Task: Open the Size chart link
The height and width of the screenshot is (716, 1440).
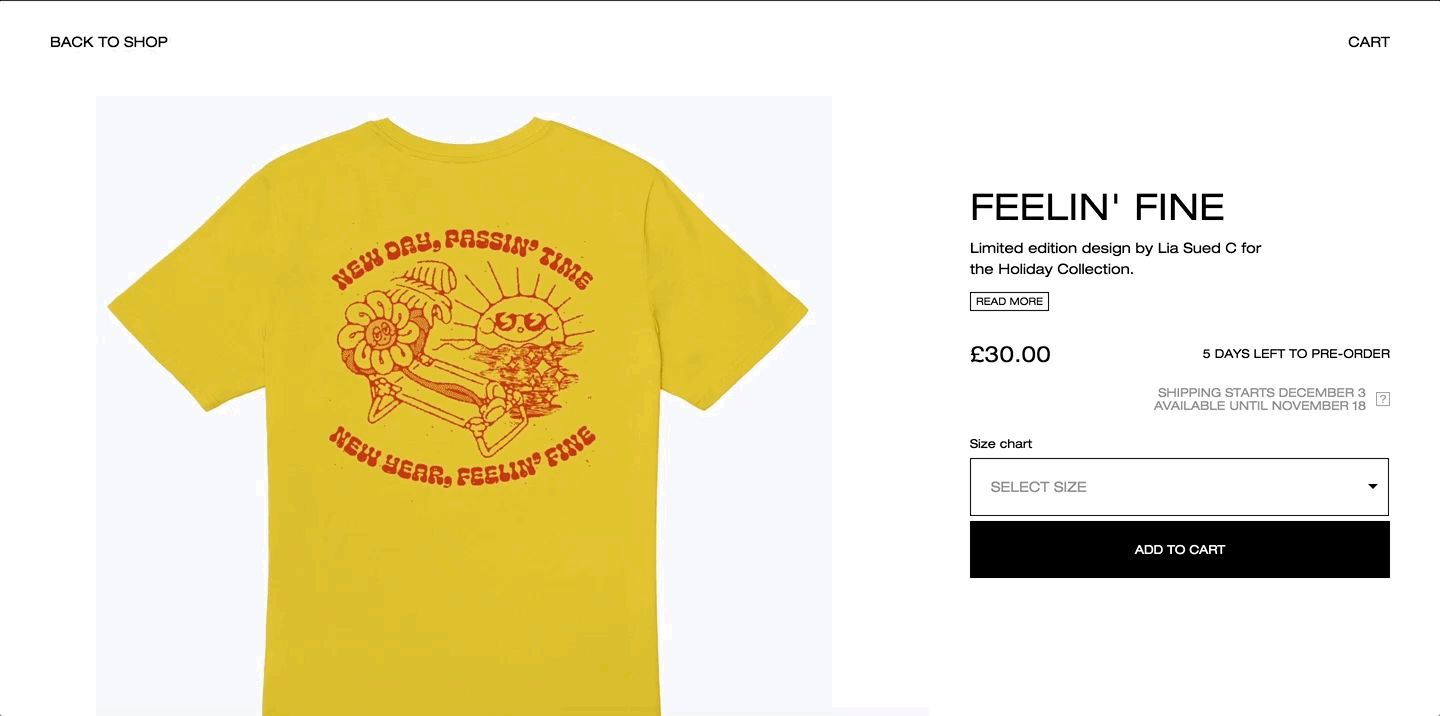Action: tap(1001, 444)
